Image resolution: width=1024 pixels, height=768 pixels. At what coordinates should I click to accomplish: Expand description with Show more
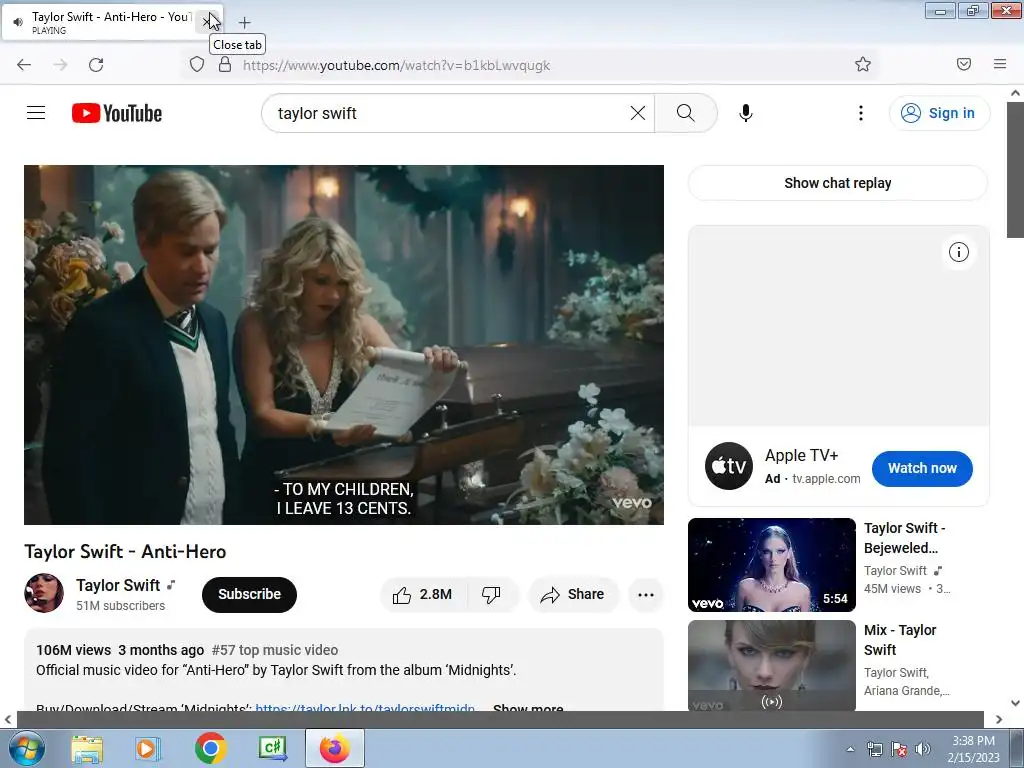(x=528, y=707)
